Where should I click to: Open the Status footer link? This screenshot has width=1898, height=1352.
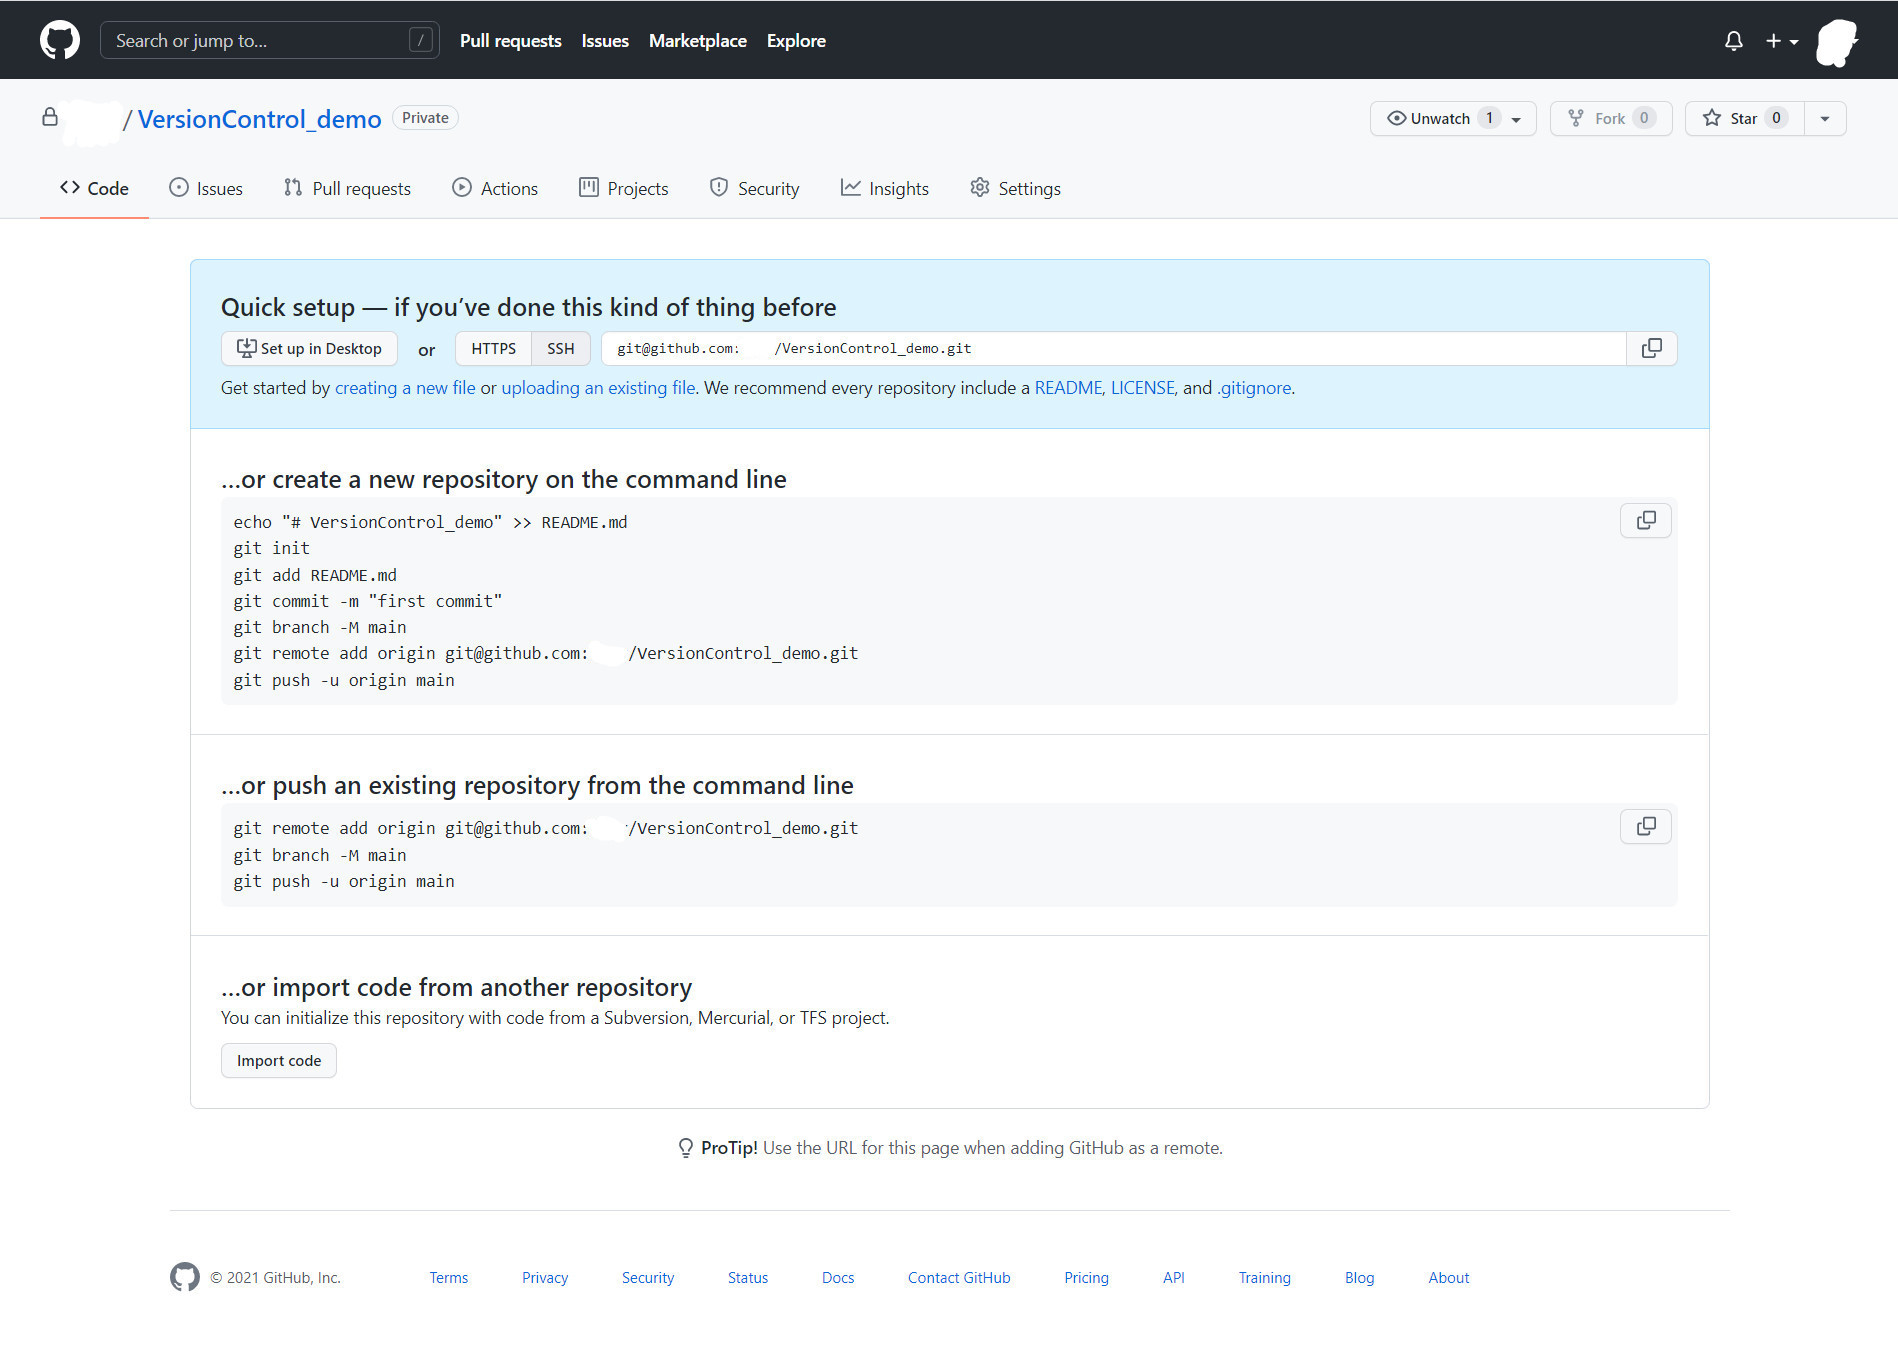click(748, 1278)
